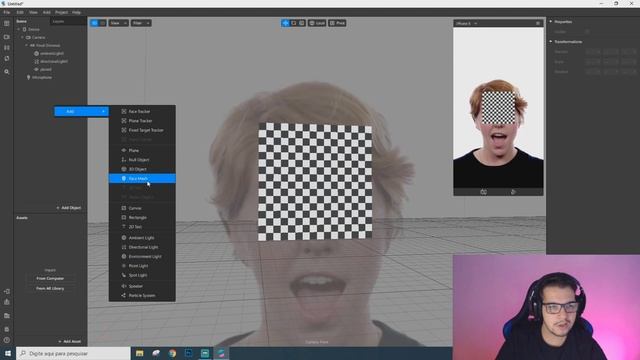This screenshot has height=360, width=640.
Task: Click the Add Asset button
Action: 70,341
